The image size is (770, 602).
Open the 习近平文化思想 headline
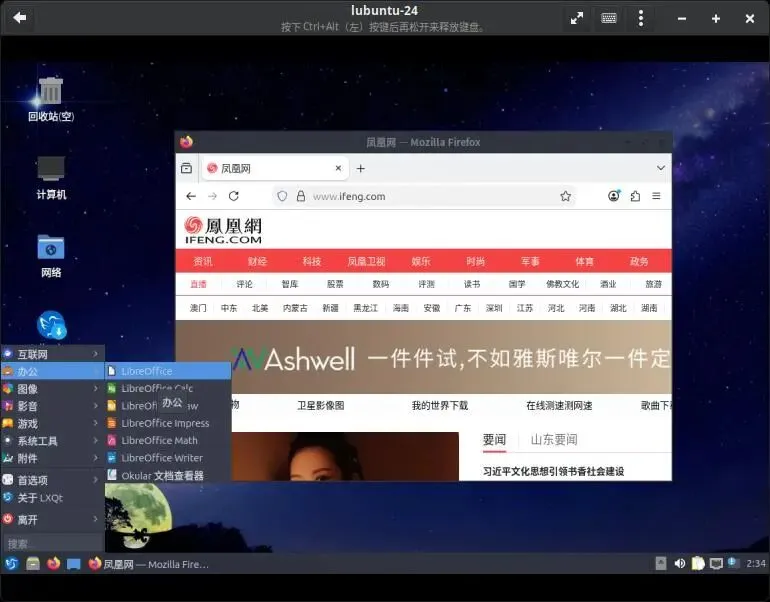click(553, 471)
